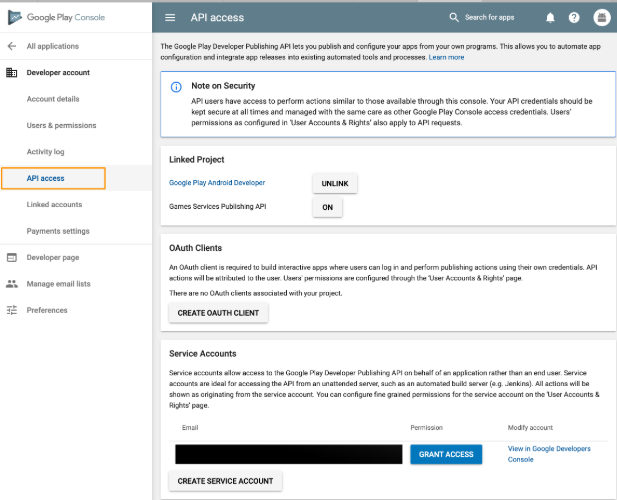617x500 pixels.
Task: Click the redacted service account email
Action: coord(289,454)
